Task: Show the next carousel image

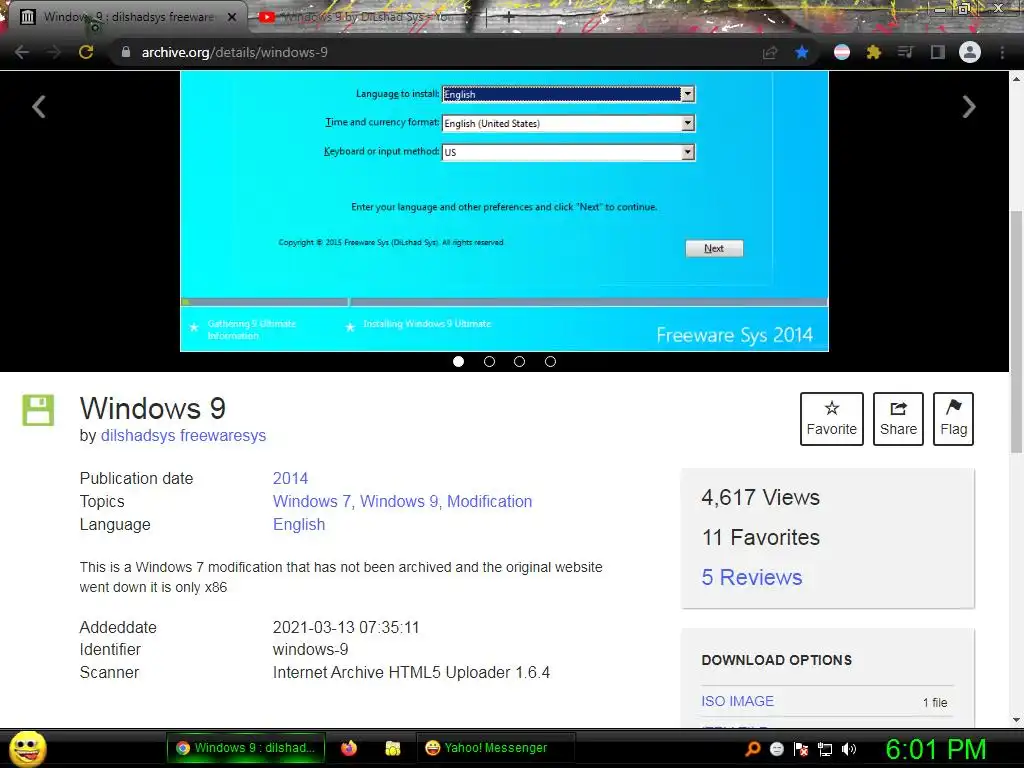Action: (x=969, y=106)
